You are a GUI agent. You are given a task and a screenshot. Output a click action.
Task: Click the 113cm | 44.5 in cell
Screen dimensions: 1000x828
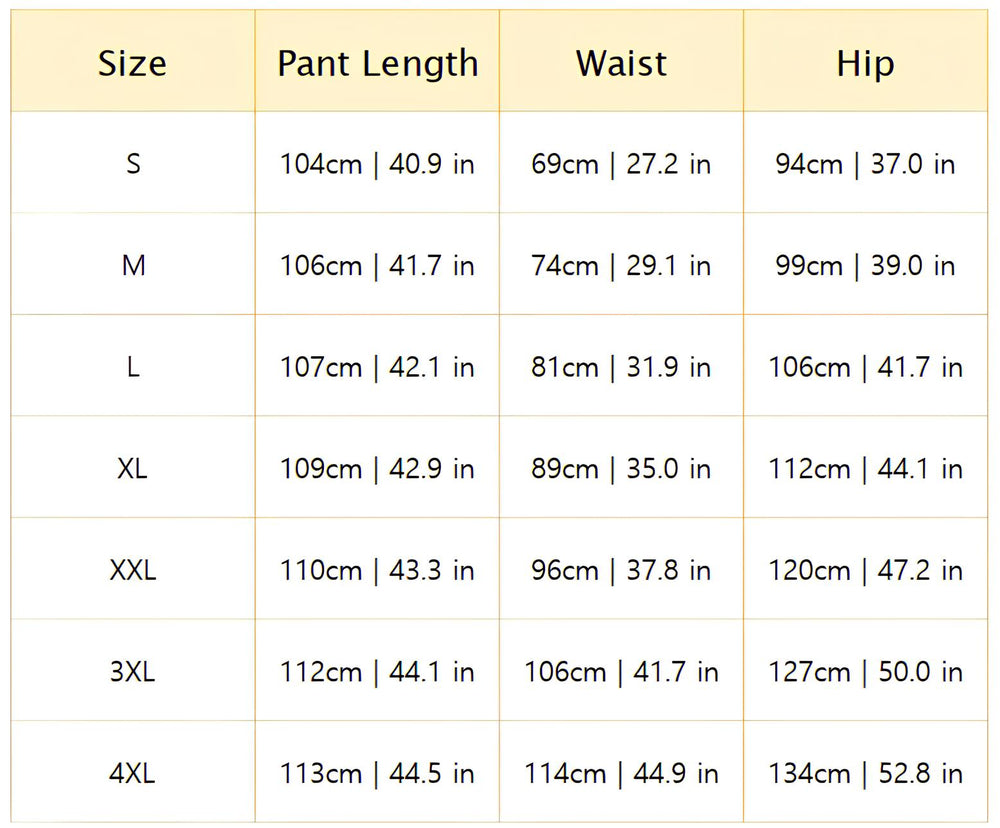(x=377, y=774)
